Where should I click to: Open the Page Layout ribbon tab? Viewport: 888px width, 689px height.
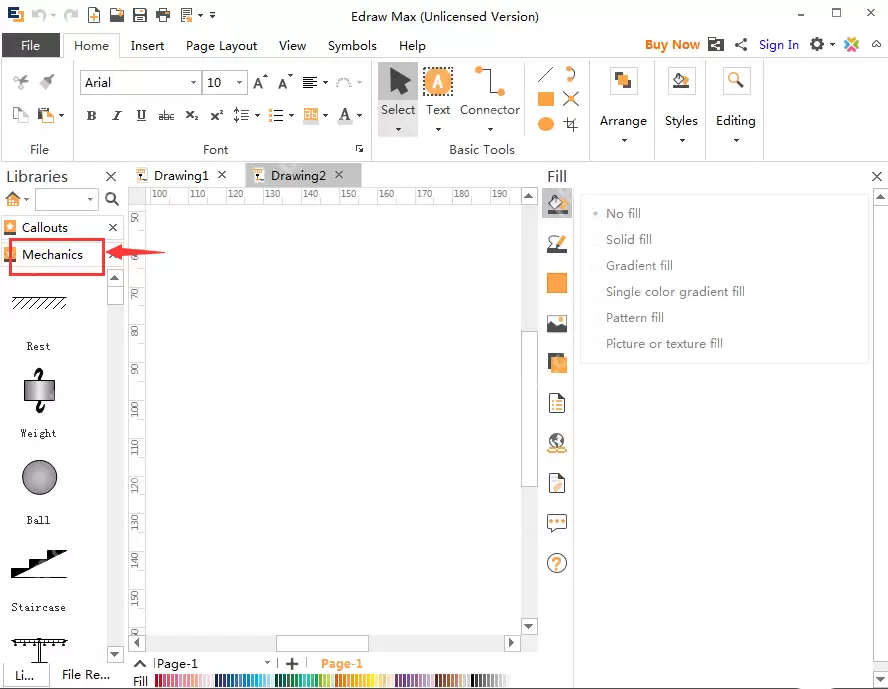[x=221, y=45]
